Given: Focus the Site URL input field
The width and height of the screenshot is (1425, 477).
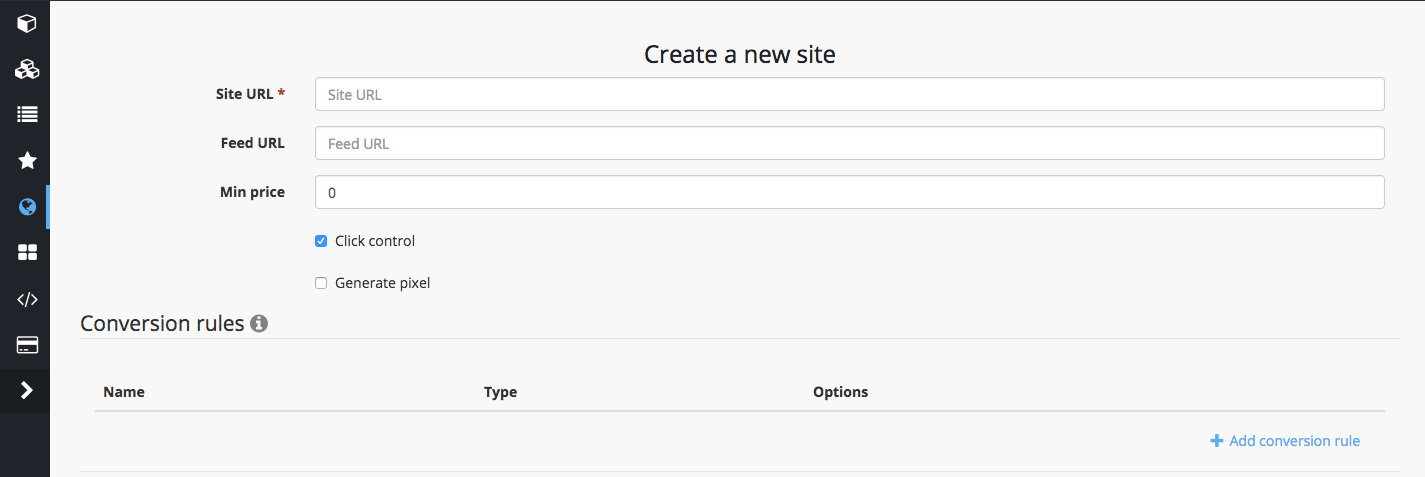Looking at the screenshot, I should click(x=849, y=95).
